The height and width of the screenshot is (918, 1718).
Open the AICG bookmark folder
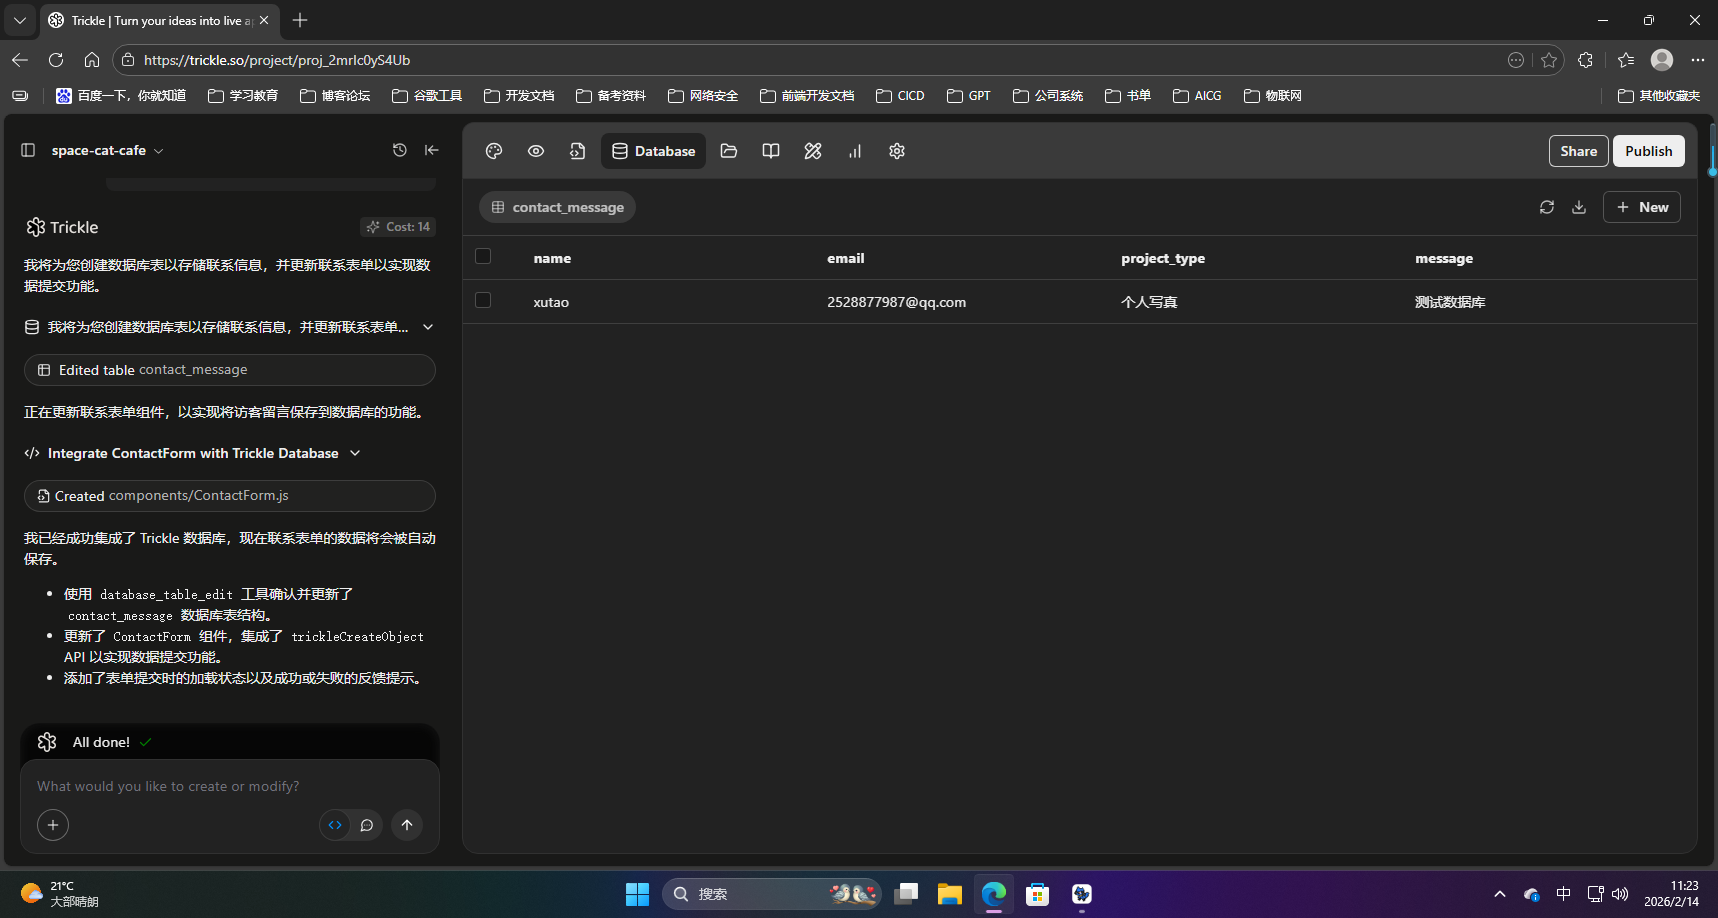[x=1197, y=96]
